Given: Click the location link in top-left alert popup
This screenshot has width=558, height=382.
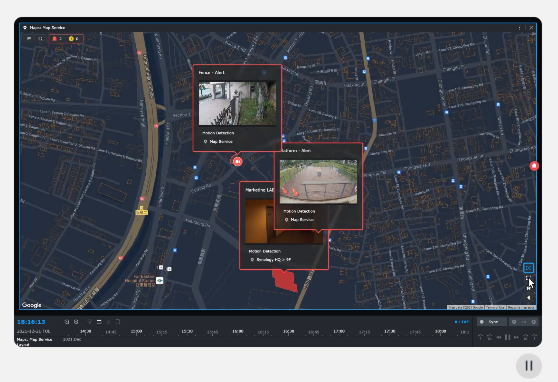Looking at the screenshot, I should [x=218, y=141].
